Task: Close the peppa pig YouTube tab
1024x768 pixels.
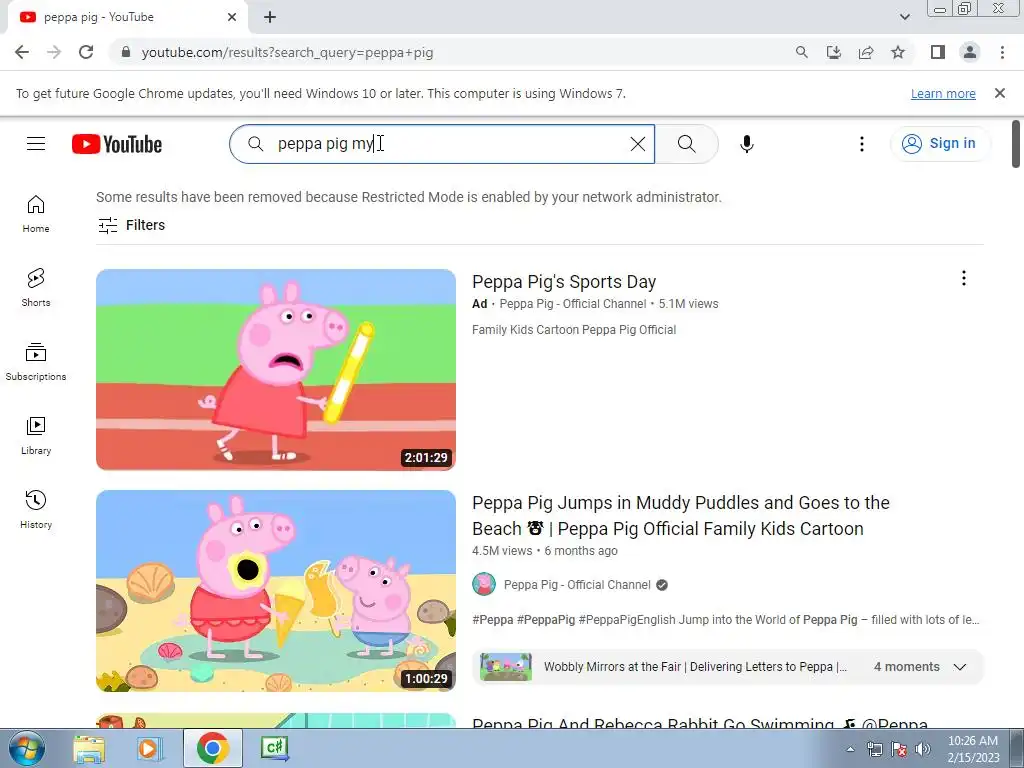Action: (232, 17)
